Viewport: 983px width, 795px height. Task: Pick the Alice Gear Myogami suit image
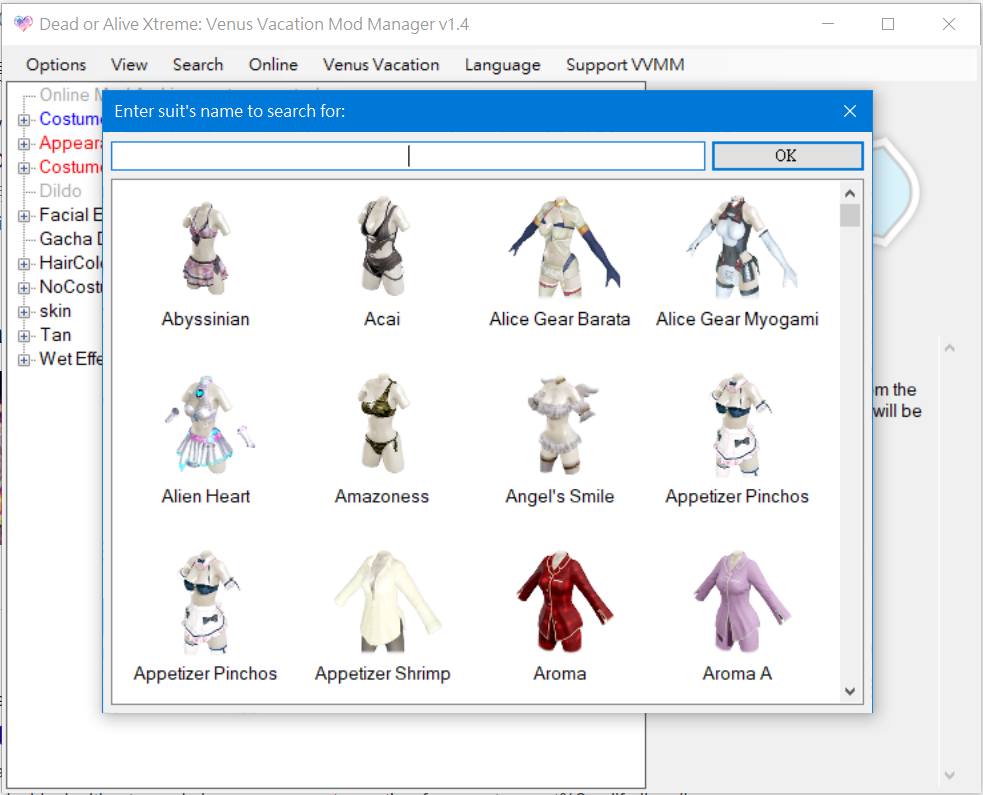741,247
